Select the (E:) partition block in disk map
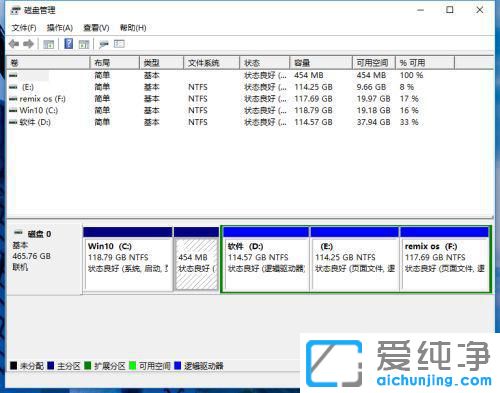The image size is (500, 393). 355,259
